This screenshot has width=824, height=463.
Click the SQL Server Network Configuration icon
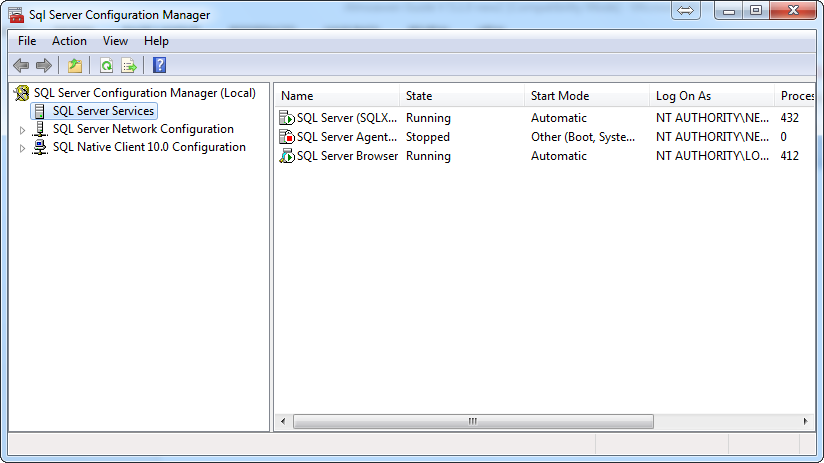[x=40, y=129]
